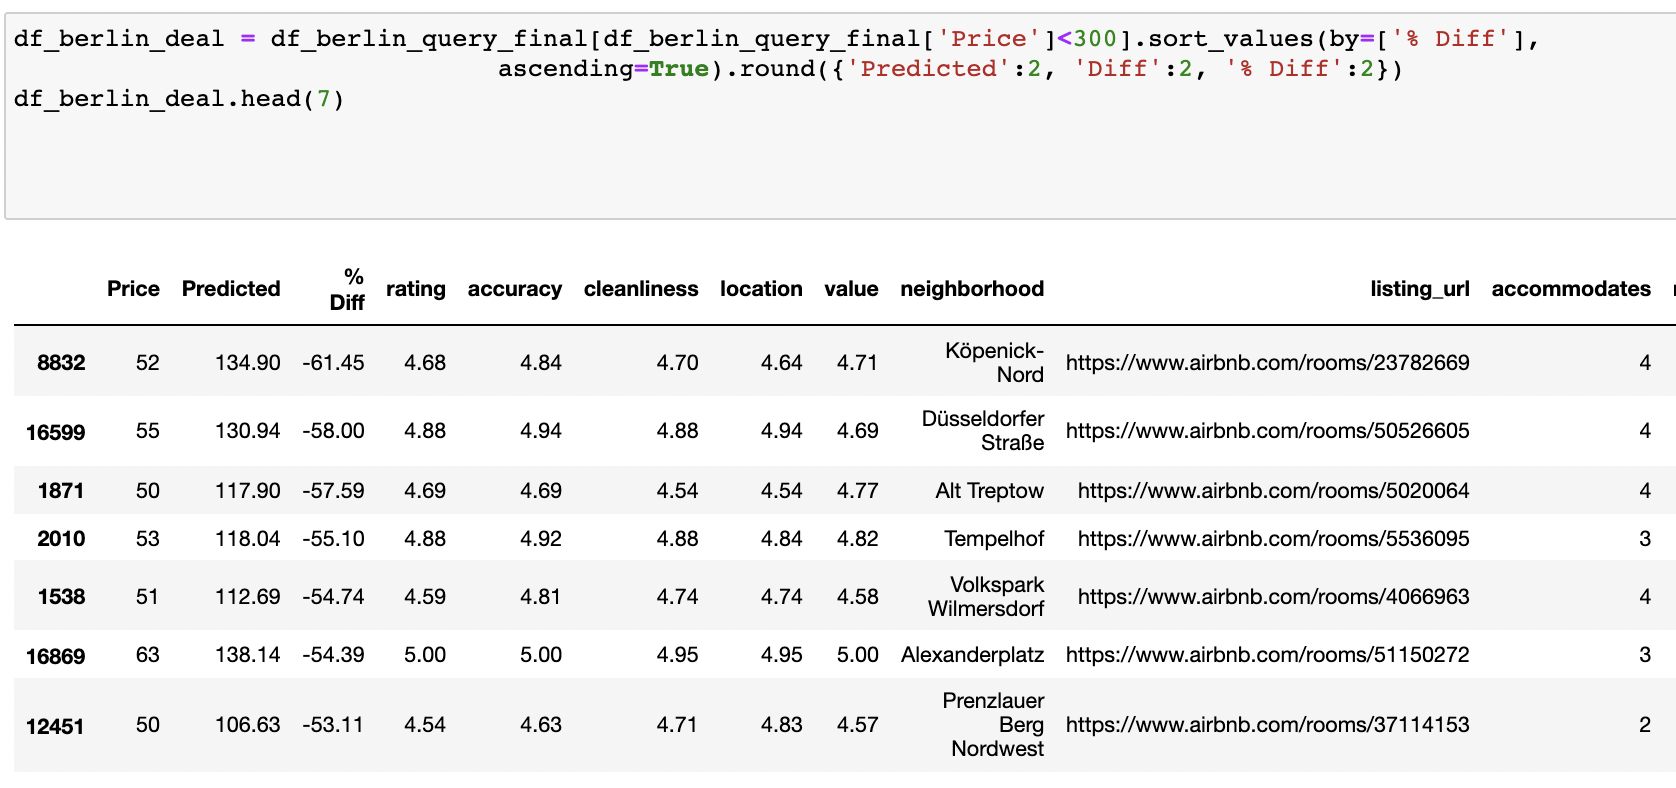The height and width of the screenshot is (788, 1676).
Task: Click price 52 in row 8832
Action: tap(147, 363)
